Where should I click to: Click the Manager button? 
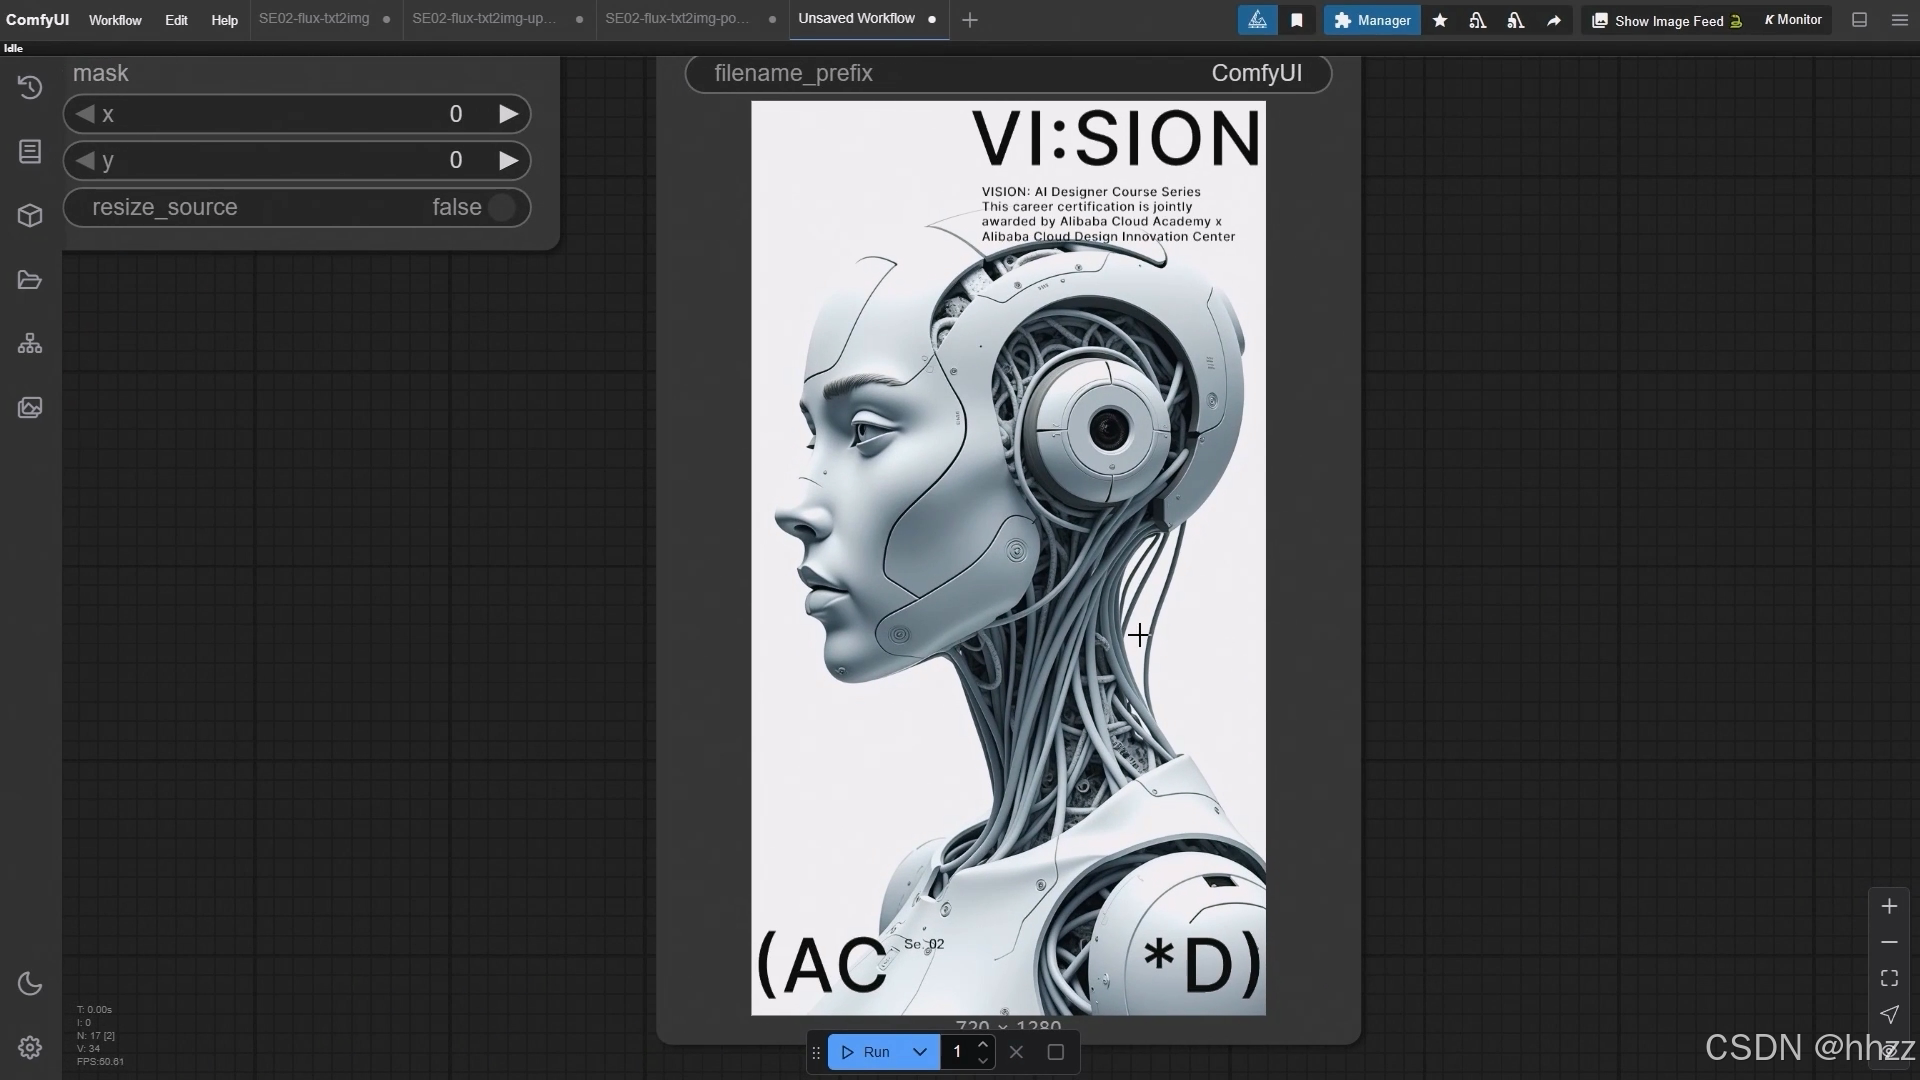pos(1372,20)
